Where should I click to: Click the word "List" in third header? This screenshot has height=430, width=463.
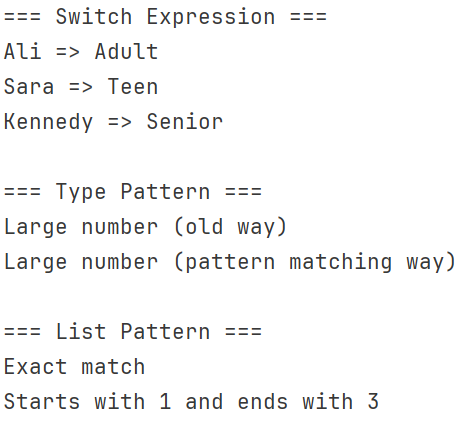tap(81, 332)
